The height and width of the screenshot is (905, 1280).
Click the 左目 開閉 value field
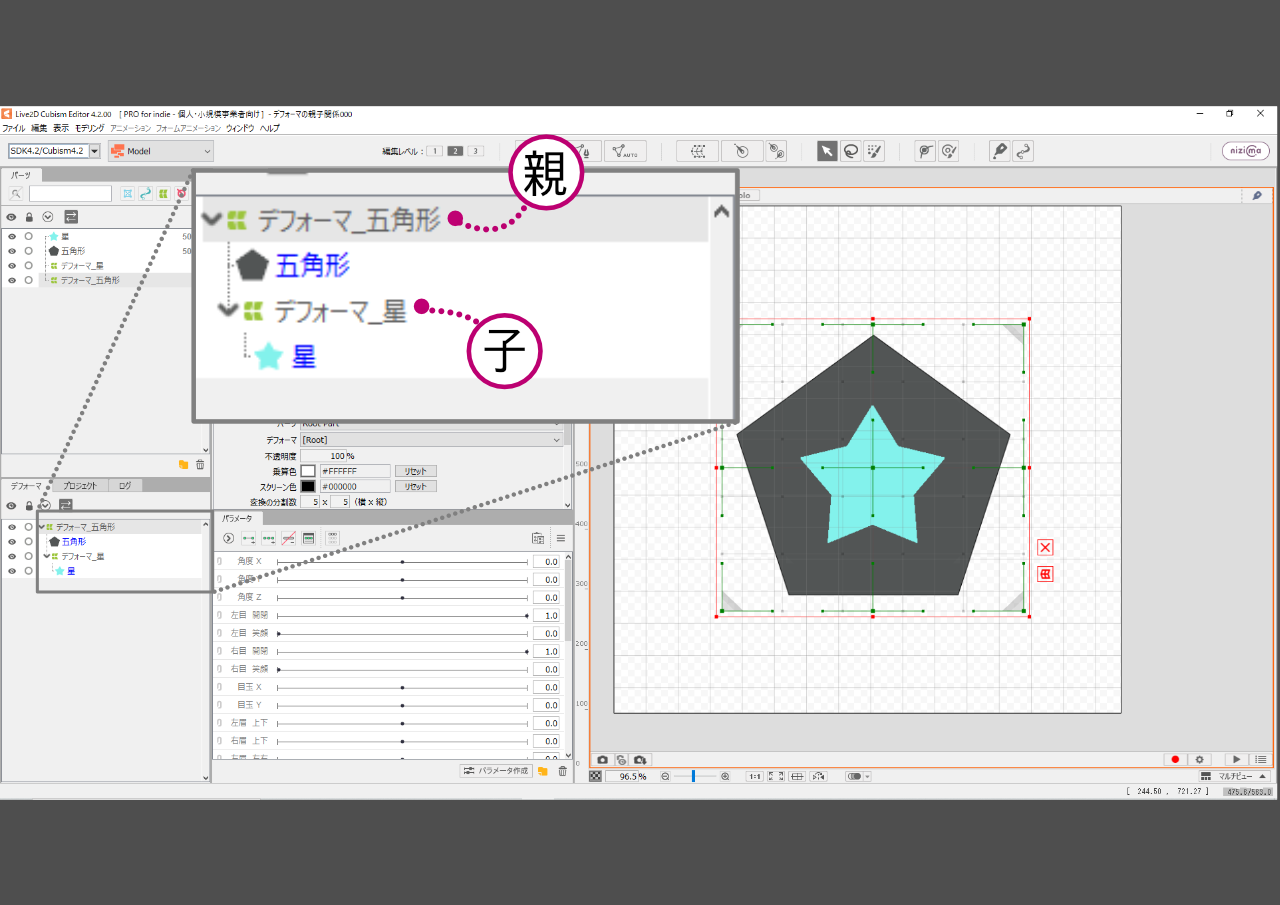(x=546, y=616)
